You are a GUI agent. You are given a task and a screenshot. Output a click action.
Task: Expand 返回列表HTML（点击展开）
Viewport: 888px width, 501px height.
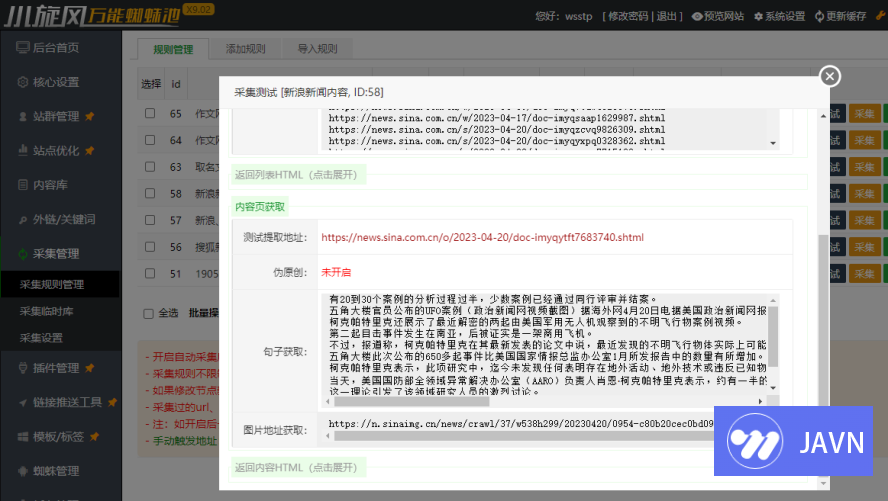point(298,175)
